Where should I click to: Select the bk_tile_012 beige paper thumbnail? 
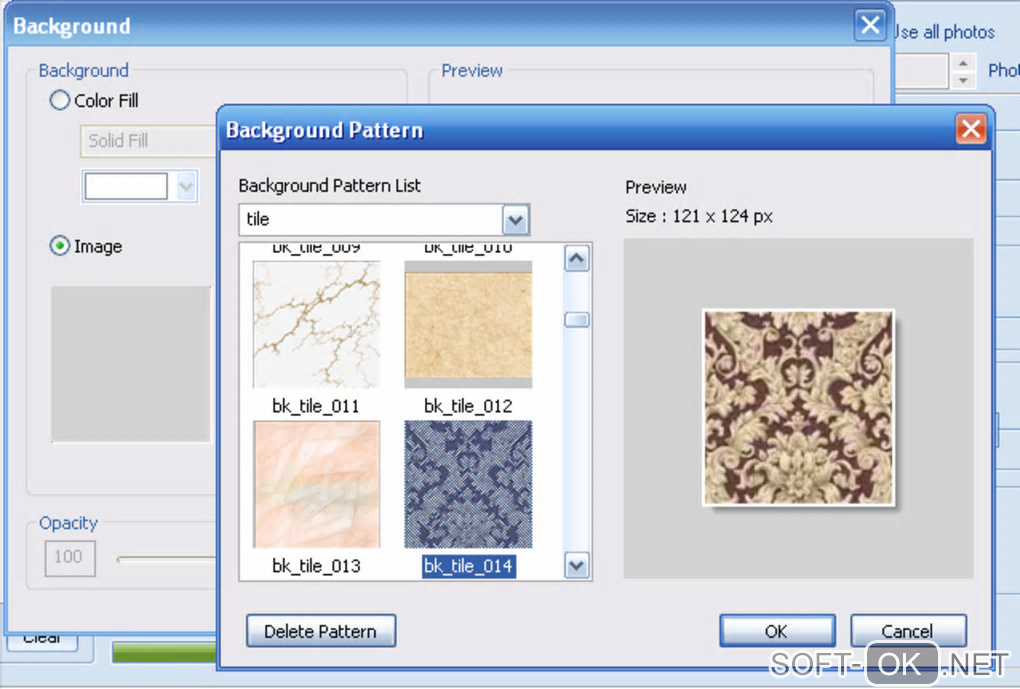click(468, 324)
